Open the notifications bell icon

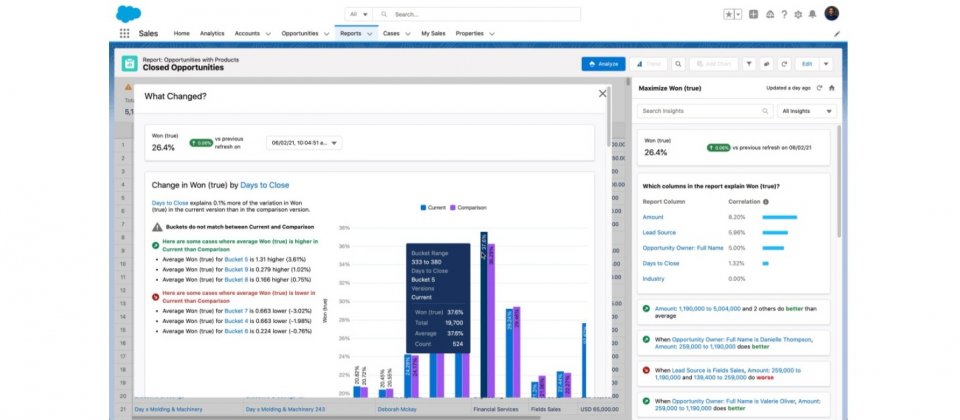[x=812, y=14]
